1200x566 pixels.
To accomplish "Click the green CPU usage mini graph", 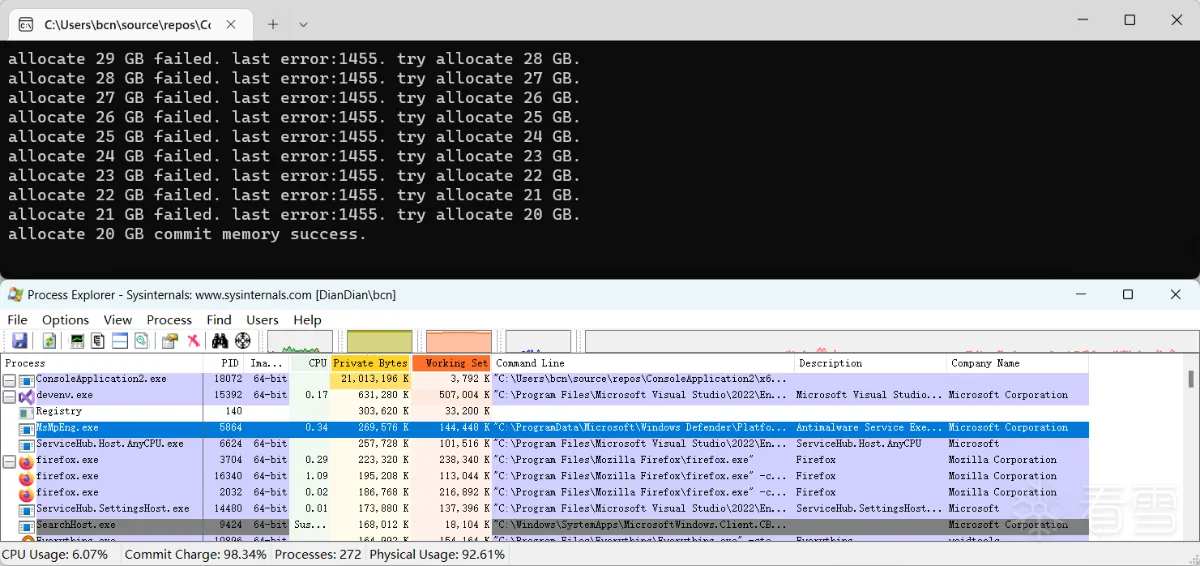I will coord(300,341).
